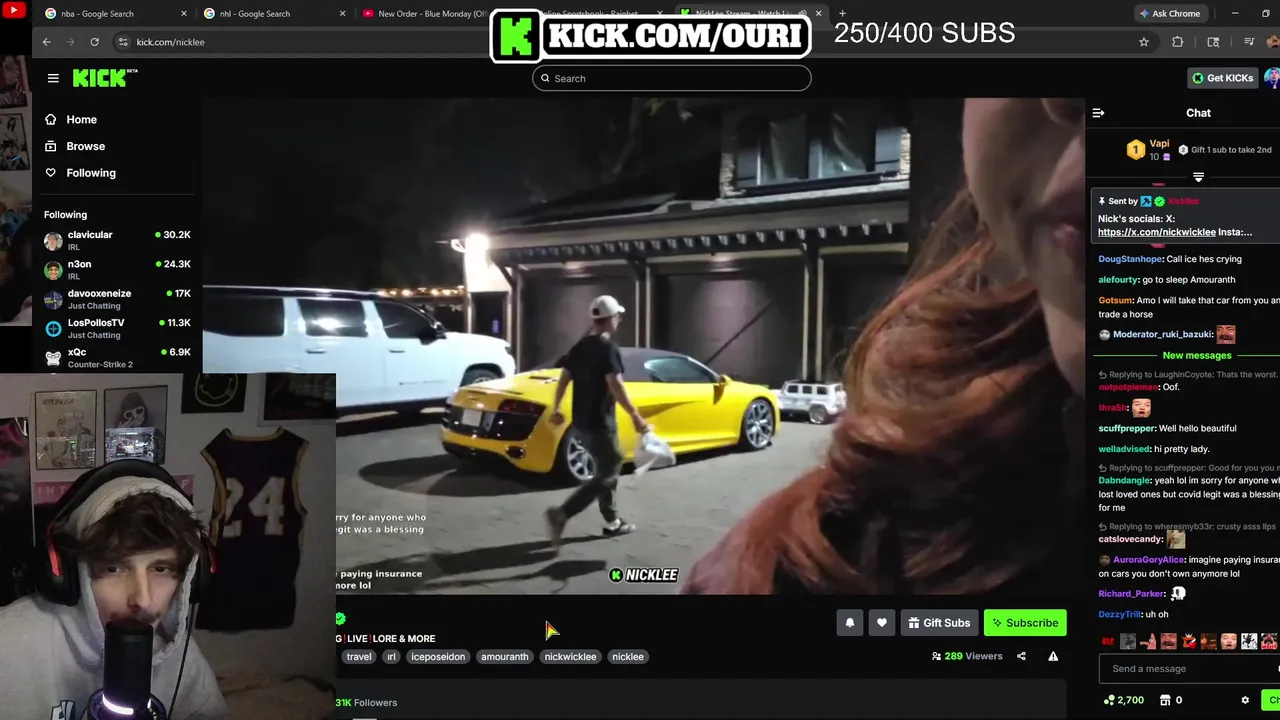Subscribe to the channel

(x=1025, y=623)
